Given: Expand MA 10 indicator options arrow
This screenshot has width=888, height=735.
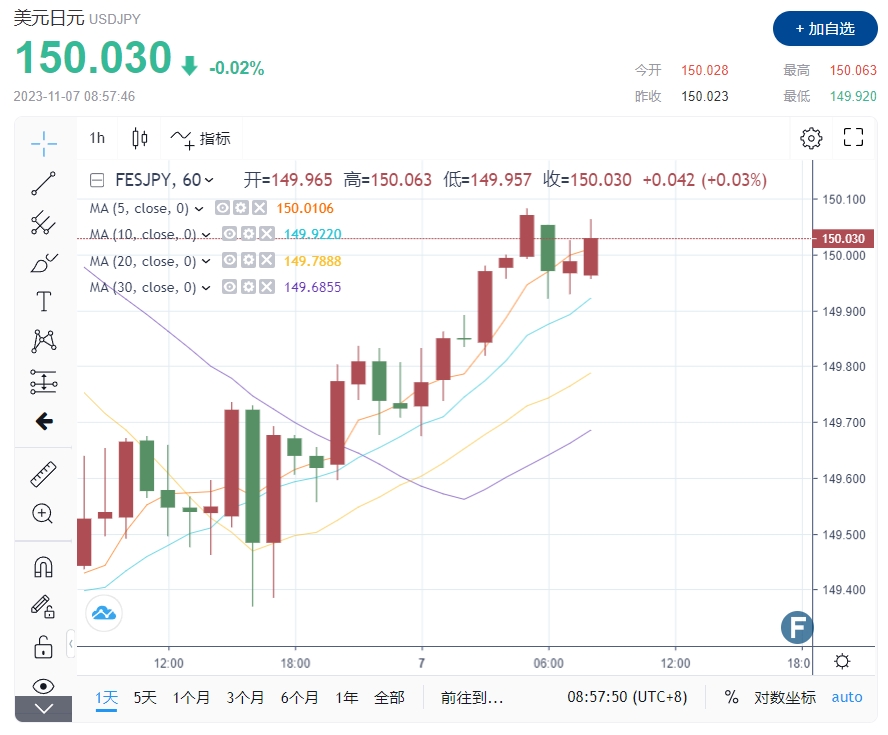Looking at the screenshot, I should click(206, 235).
